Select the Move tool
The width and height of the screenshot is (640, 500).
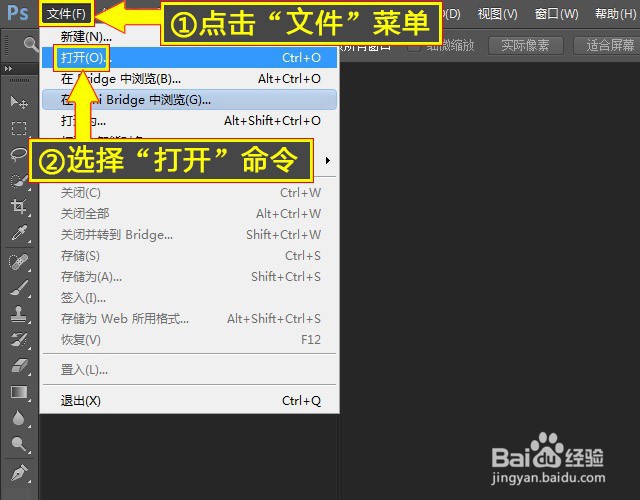pos(19,102)
